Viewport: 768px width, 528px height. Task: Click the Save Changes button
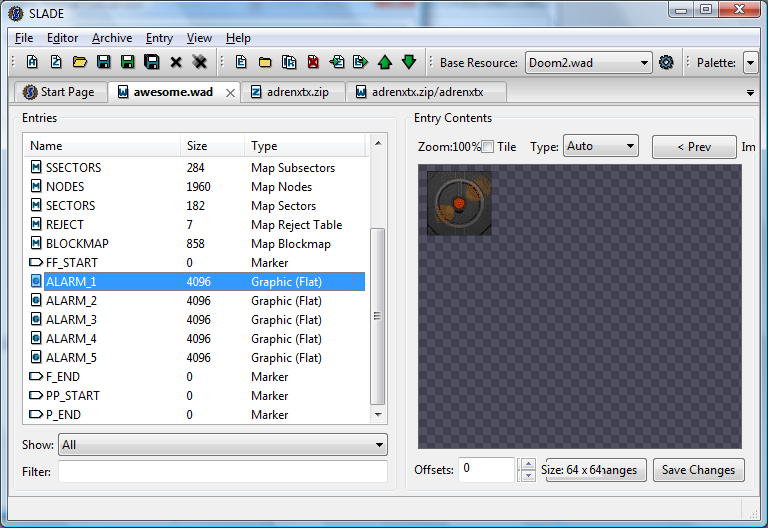[x=698, y=470]
